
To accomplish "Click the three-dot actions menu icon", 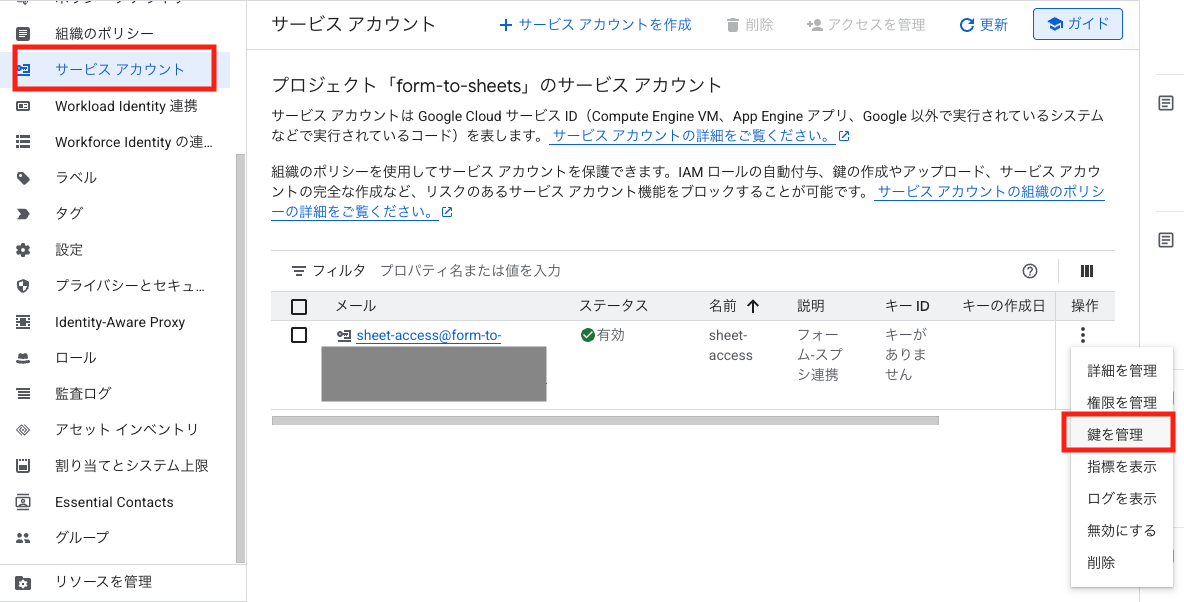I will click(x=1083, y=336).
